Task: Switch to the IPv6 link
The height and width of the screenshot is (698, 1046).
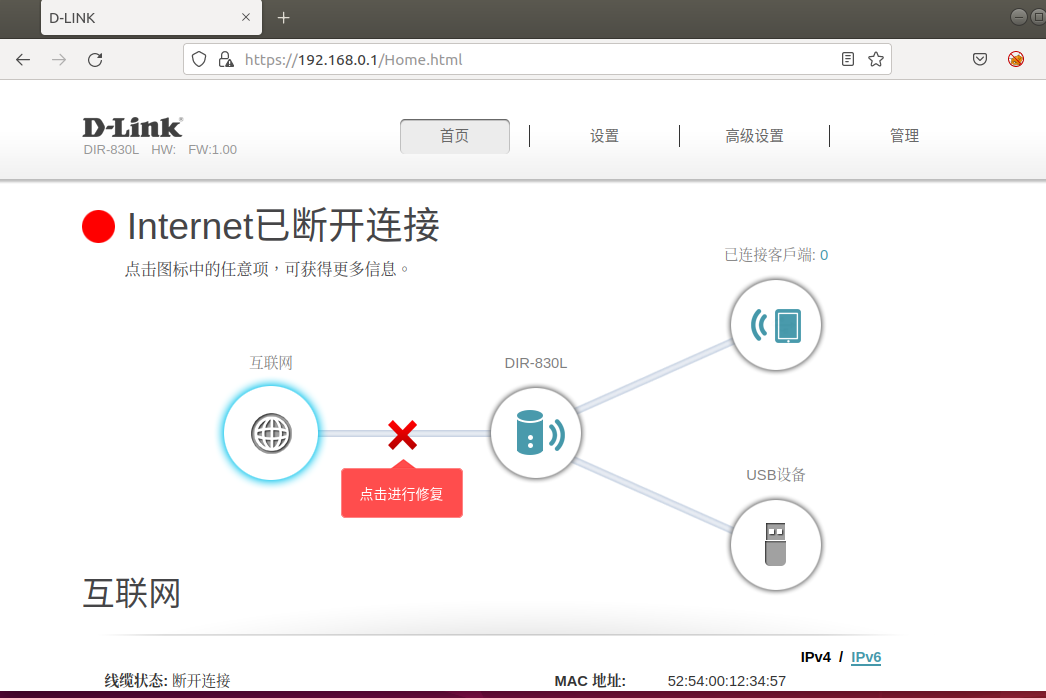Action: tap(866, 657)
